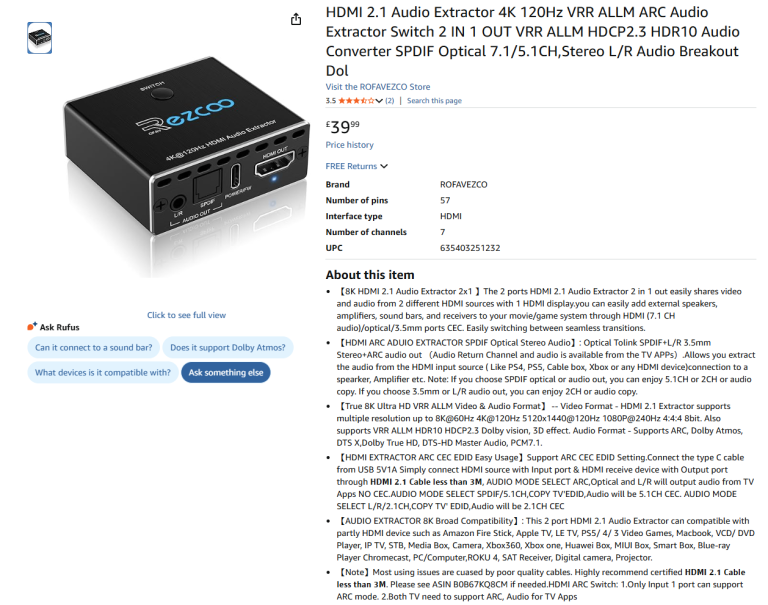This screenshot has height=605, width=768.
Task: Open the Price history link
Action: pos(349,145)
